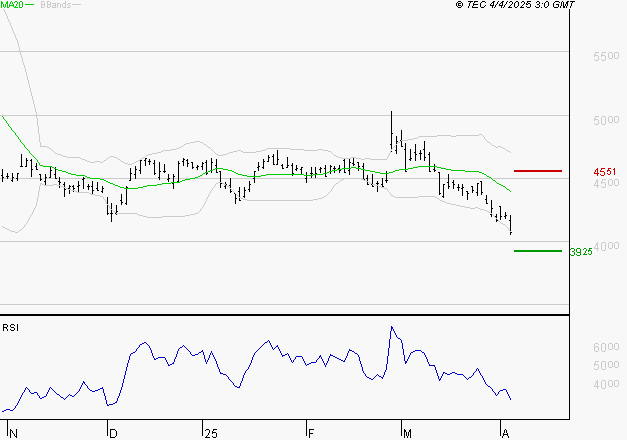Select the 4551 resistance price label

[x=604, y=172]
